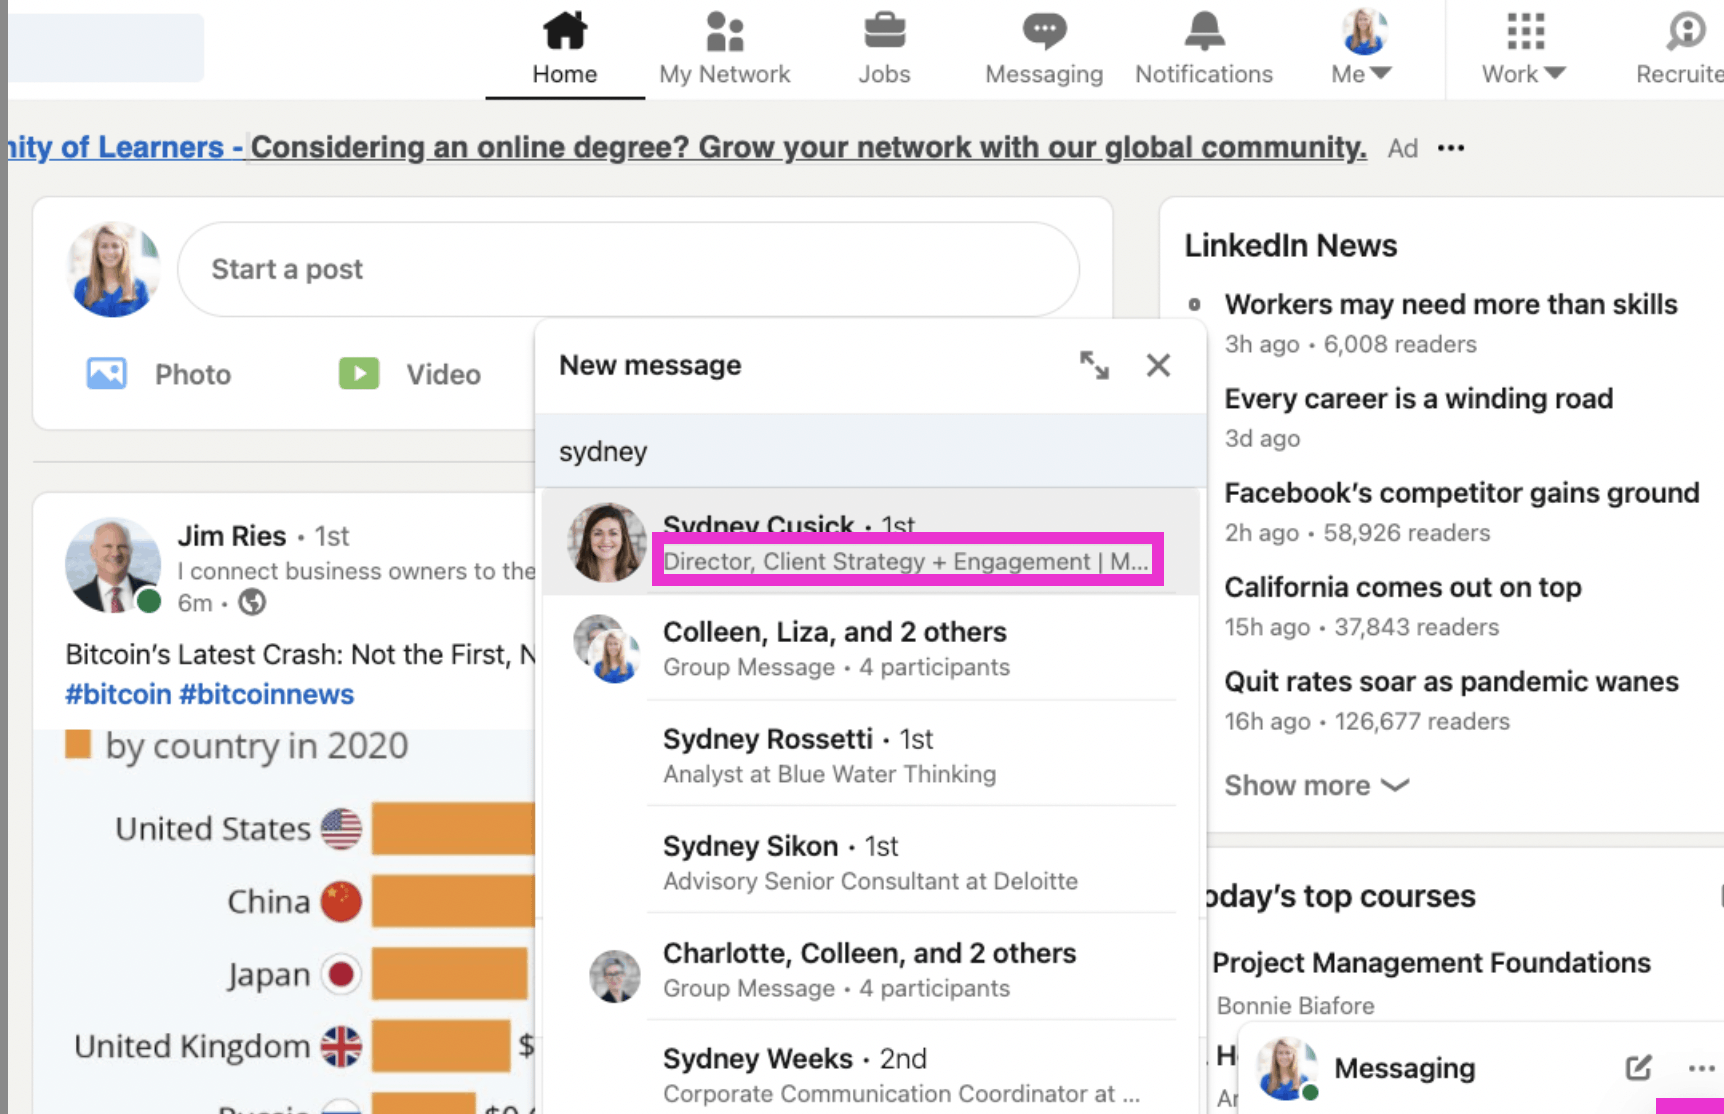Open My Network page
The image size is (1724, 1114).
[x=725, y=48]
